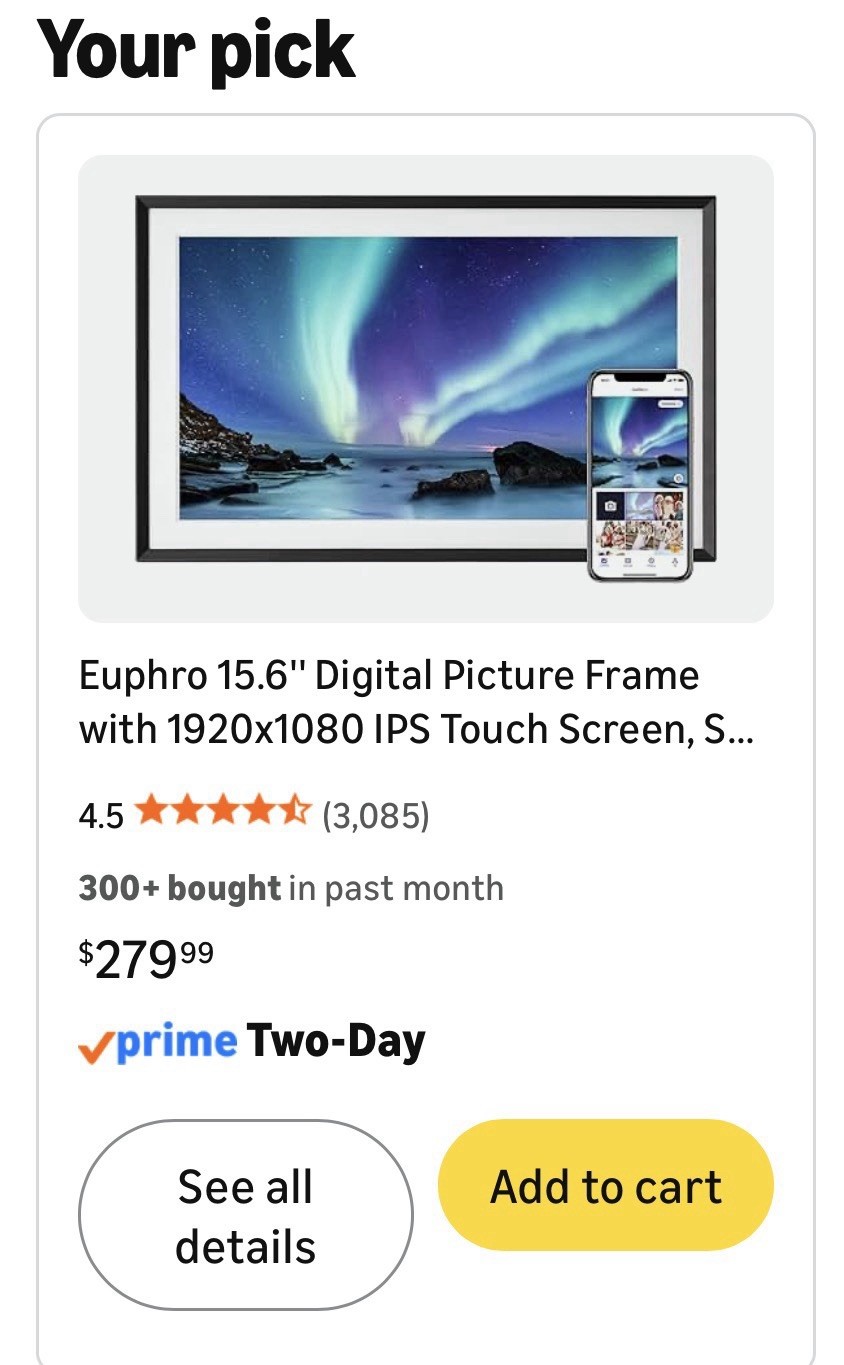Click the first orange rating star
Viewport: 844px width, 1365px height.
tap(151, 811)
